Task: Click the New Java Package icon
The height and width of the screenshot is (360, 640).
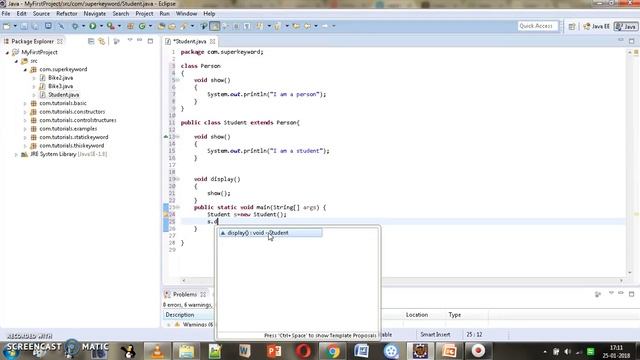Action: 131,26
